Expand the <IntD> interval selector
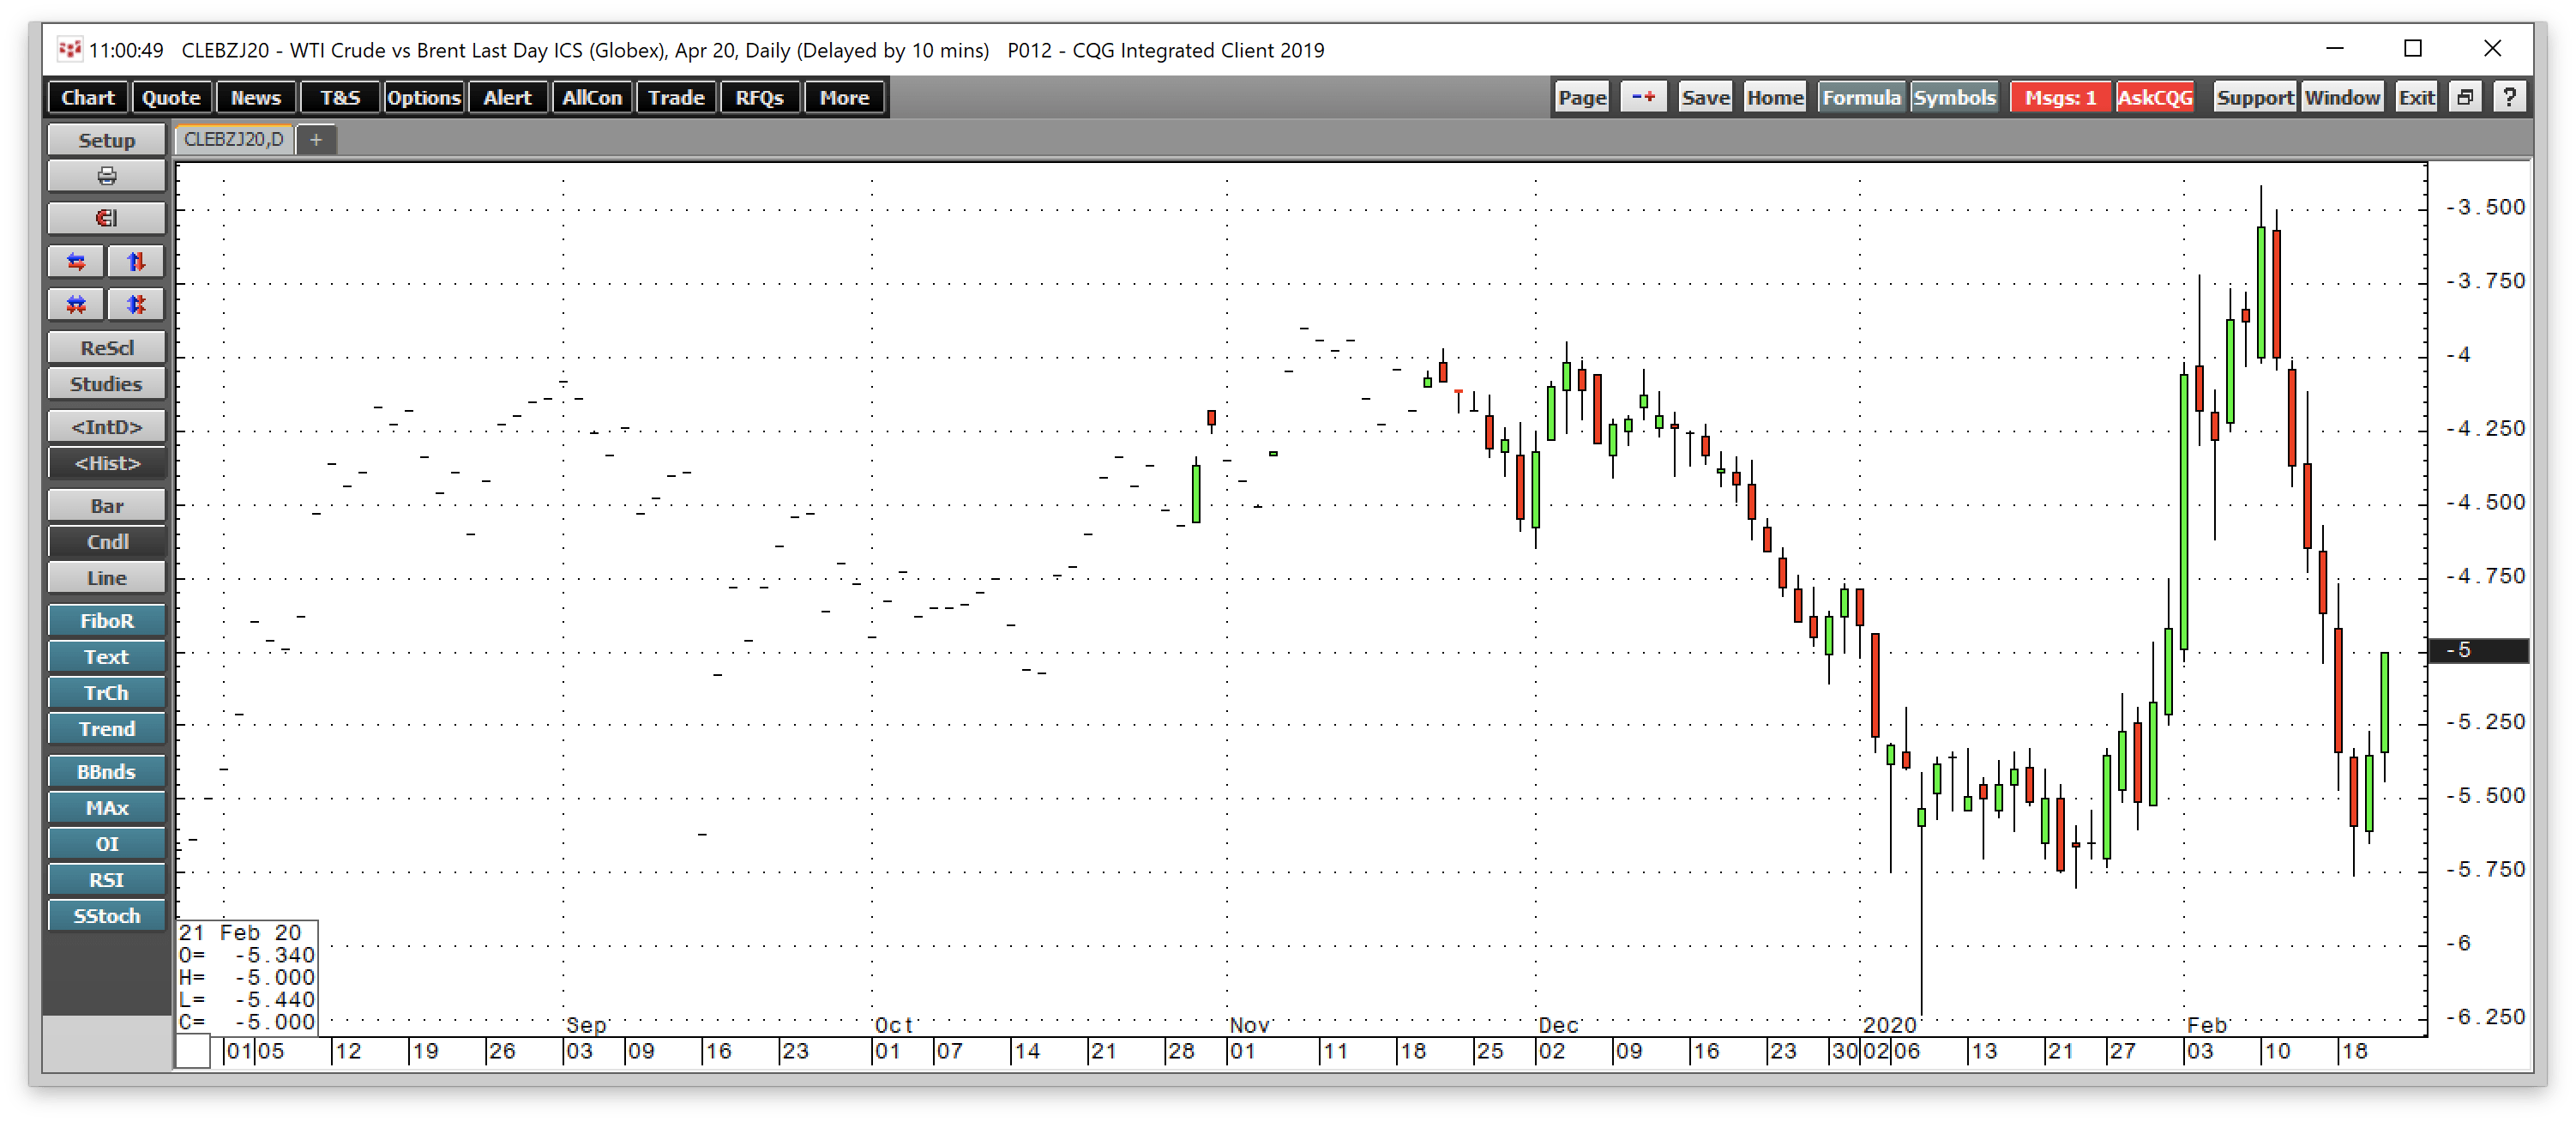Screen dimensions: 2576x1122 [106, 427]
